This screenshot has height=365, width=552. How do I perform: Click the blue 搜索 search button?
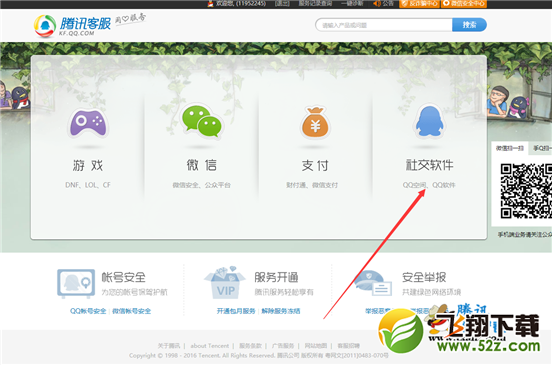pyautogui.click(x=469, y=25)
